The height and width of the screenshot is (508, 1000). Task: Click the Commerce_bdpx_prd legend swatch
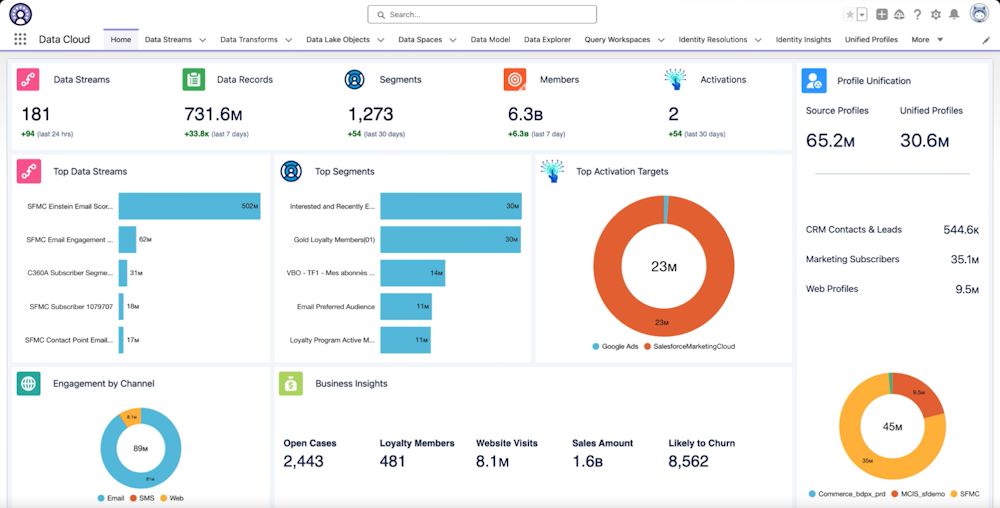tap(812, 494)
